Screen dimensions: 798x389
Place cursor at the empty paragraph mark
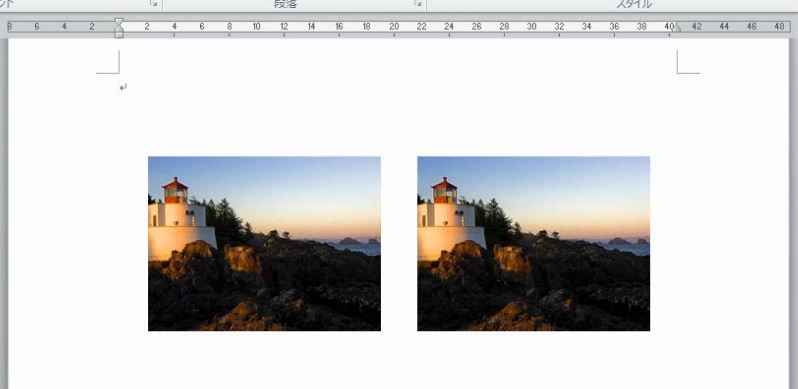point(123,88)
